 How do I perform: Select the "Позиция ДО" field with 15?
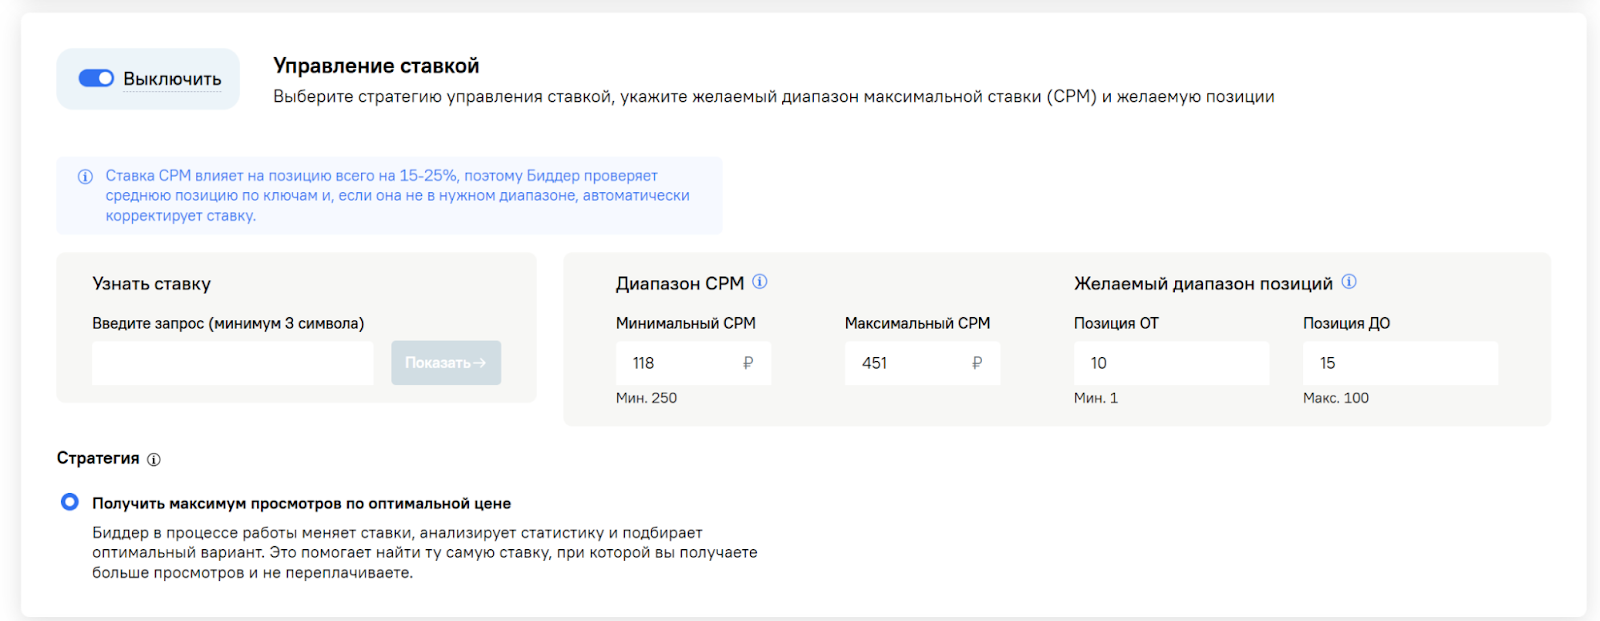pyautogui.click(x=1399, y=363)
